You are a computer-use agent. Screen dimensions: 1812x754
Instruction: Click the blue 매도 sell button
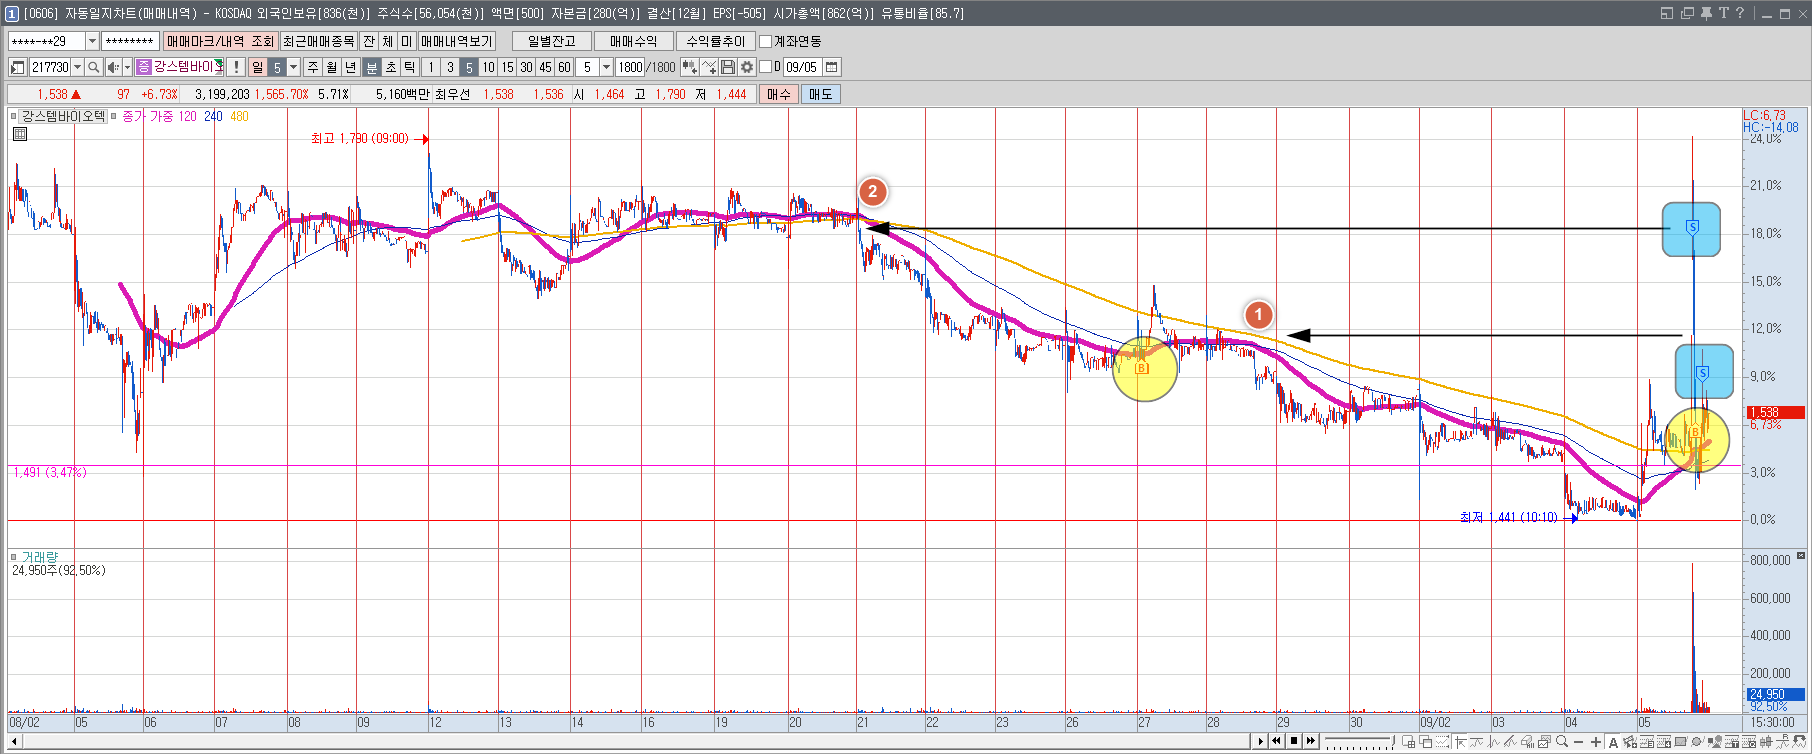(x=821, y=94)
